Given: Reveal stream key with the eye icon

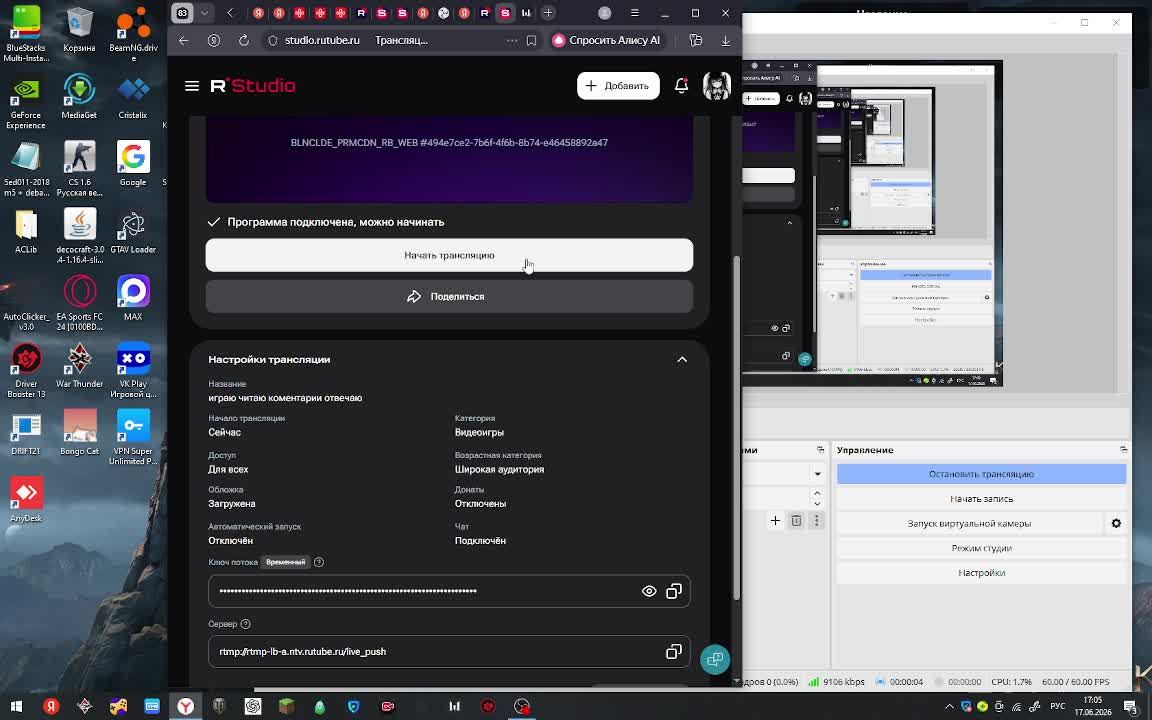Looking at the screenshot, I should 649,591.
